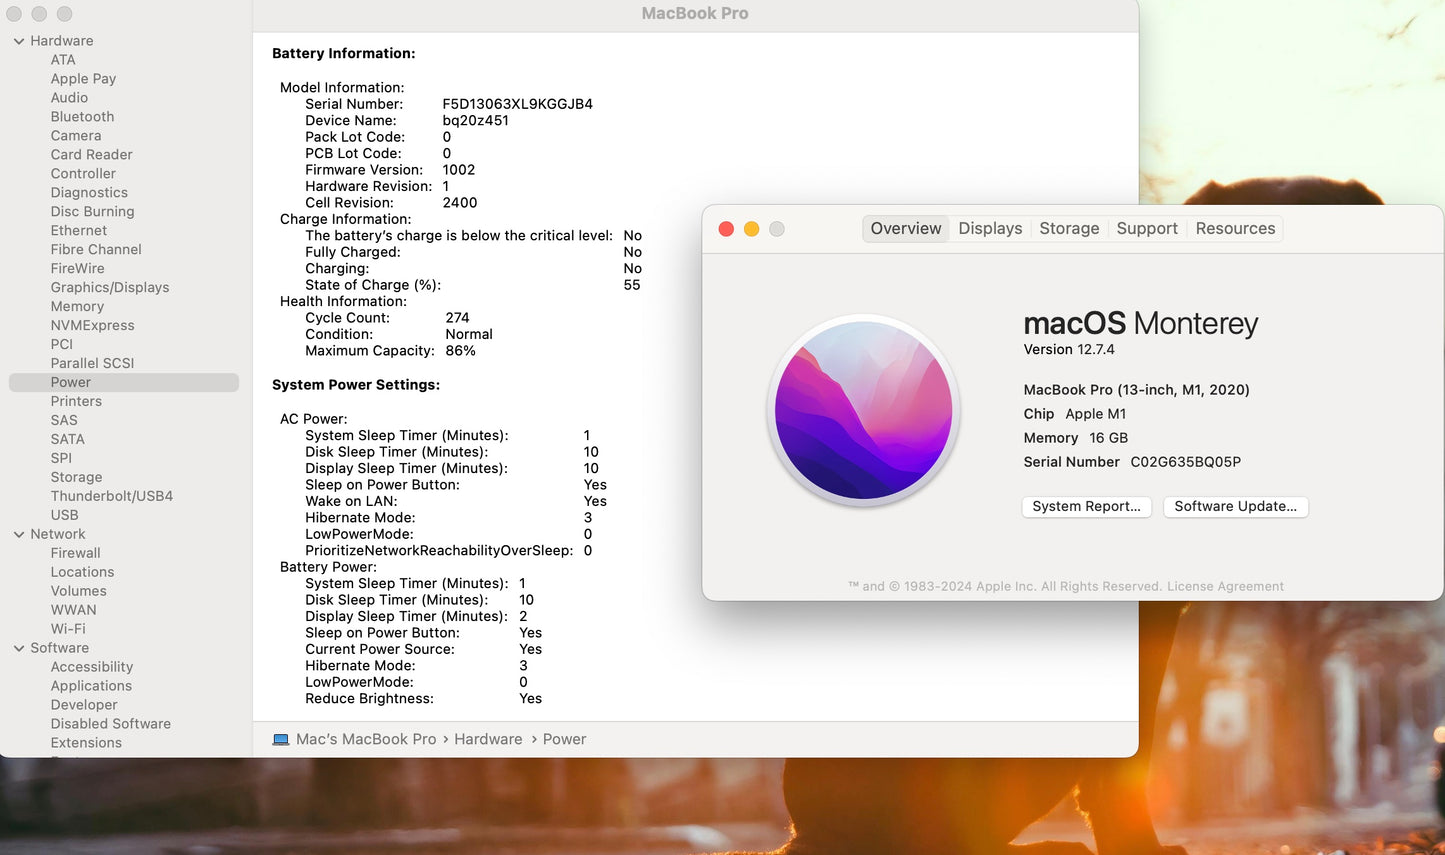The width and height of the screenshot is (1445, 855).
Task: Click the laptop icon in the path bar
Action: tap(281, 740)
